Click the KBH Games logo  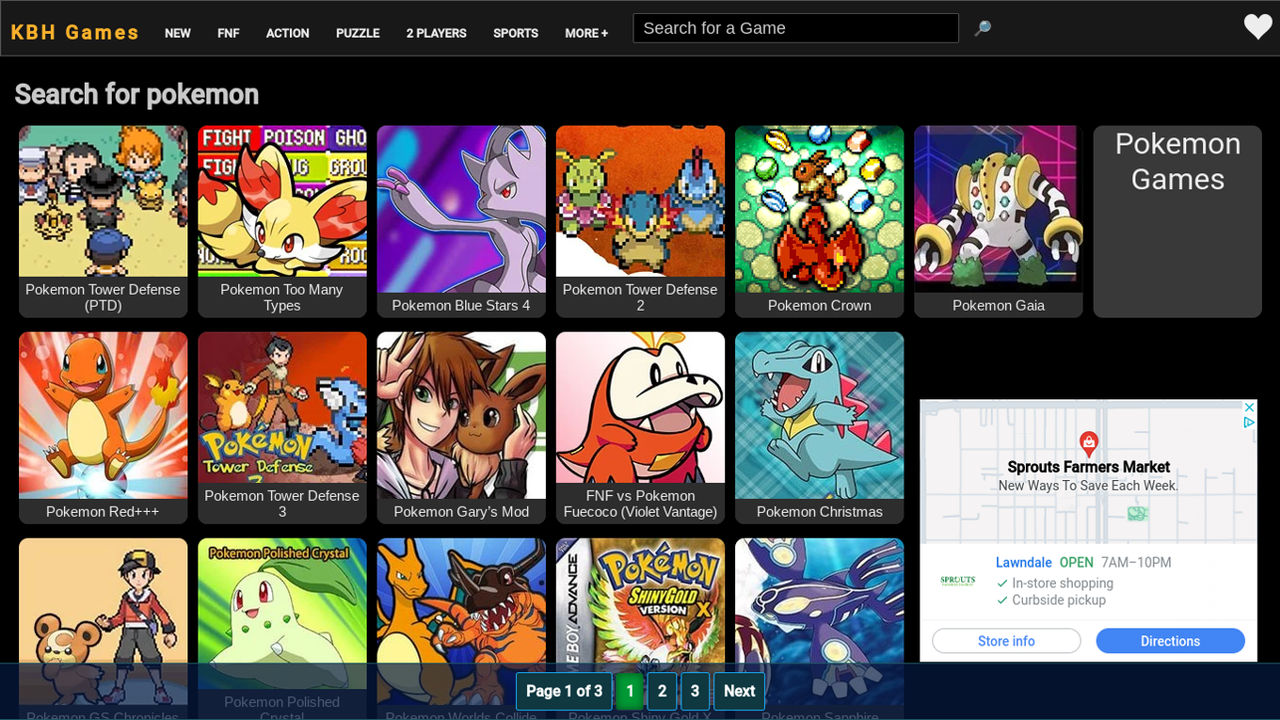click(75, 32)
